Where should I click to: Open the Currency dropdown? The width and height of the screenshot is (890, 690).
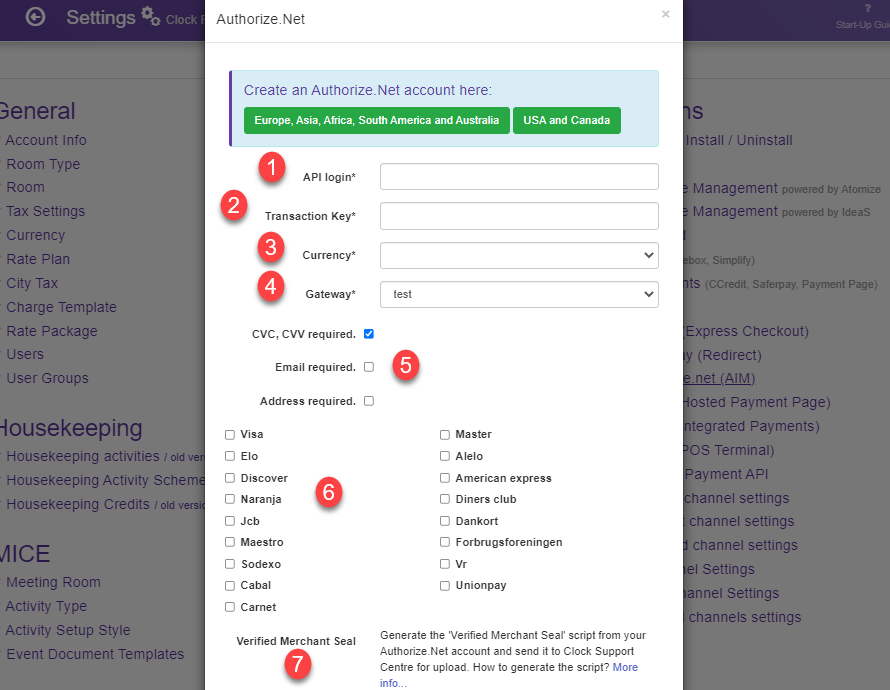pyautogui.click(x=518, y=255)
